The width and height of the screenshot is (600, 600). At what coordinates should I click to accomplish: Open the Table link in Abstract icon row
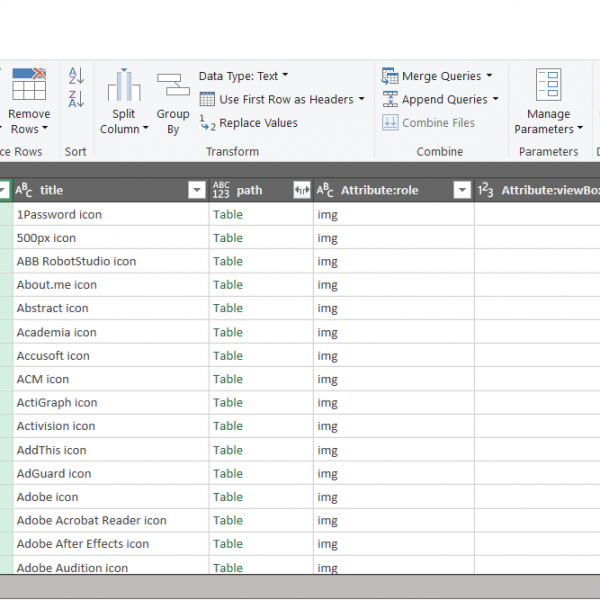228,308
